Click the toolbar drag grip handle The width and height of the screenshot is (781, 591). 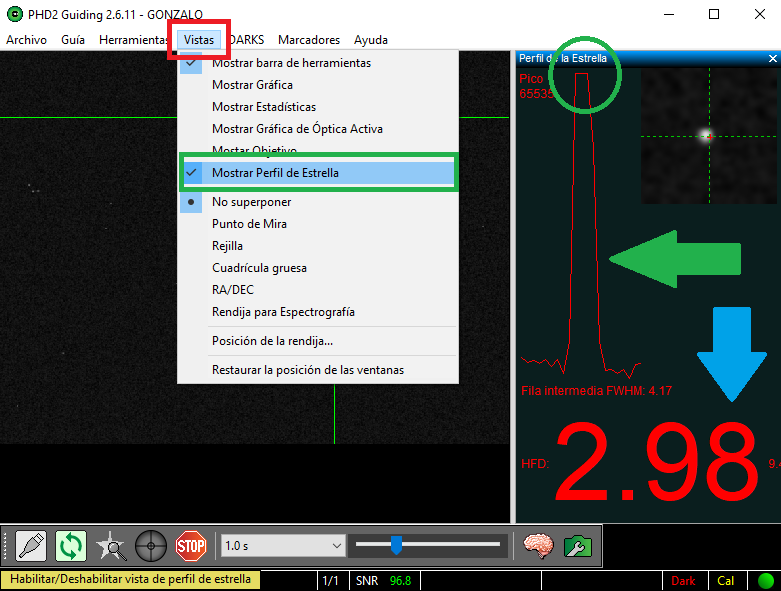5,546
